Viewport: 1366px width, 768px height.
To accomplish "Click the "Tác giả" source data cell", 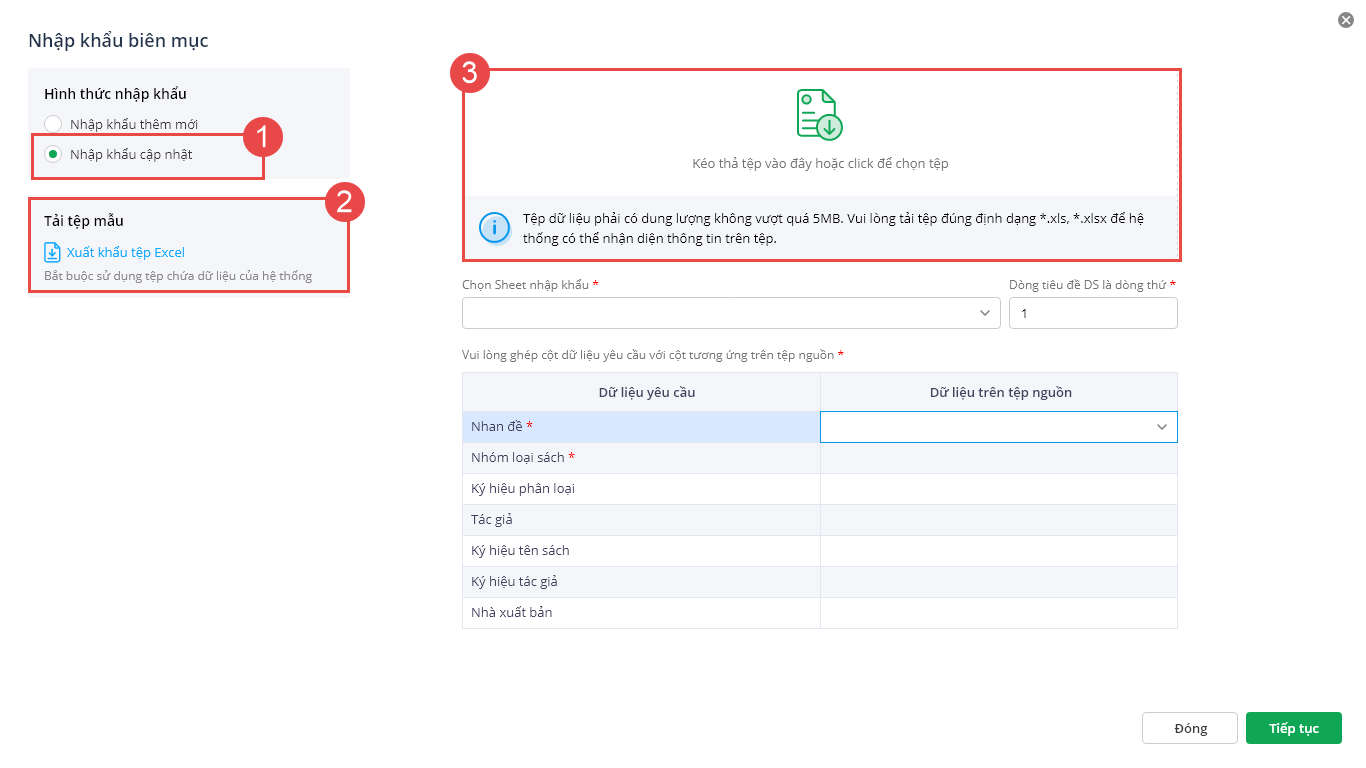I will 998,520.
